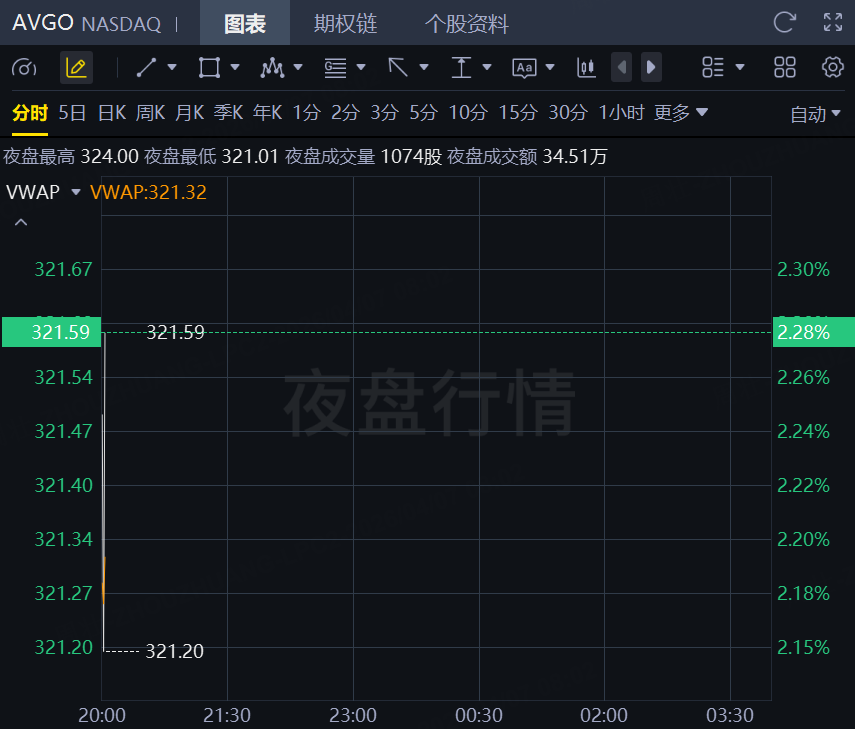
Task: Select the rectangle shape tool
Action: pyautogui.click(x=209, y=68)
